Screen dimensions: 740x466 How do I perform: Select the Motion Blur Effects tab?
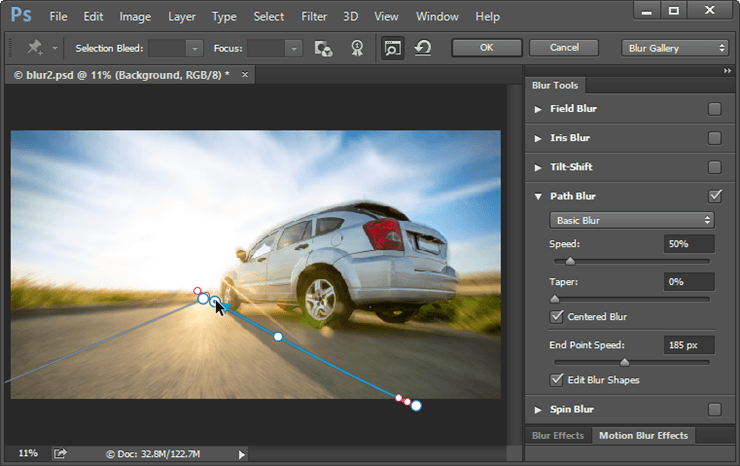[x=643, y=435]
